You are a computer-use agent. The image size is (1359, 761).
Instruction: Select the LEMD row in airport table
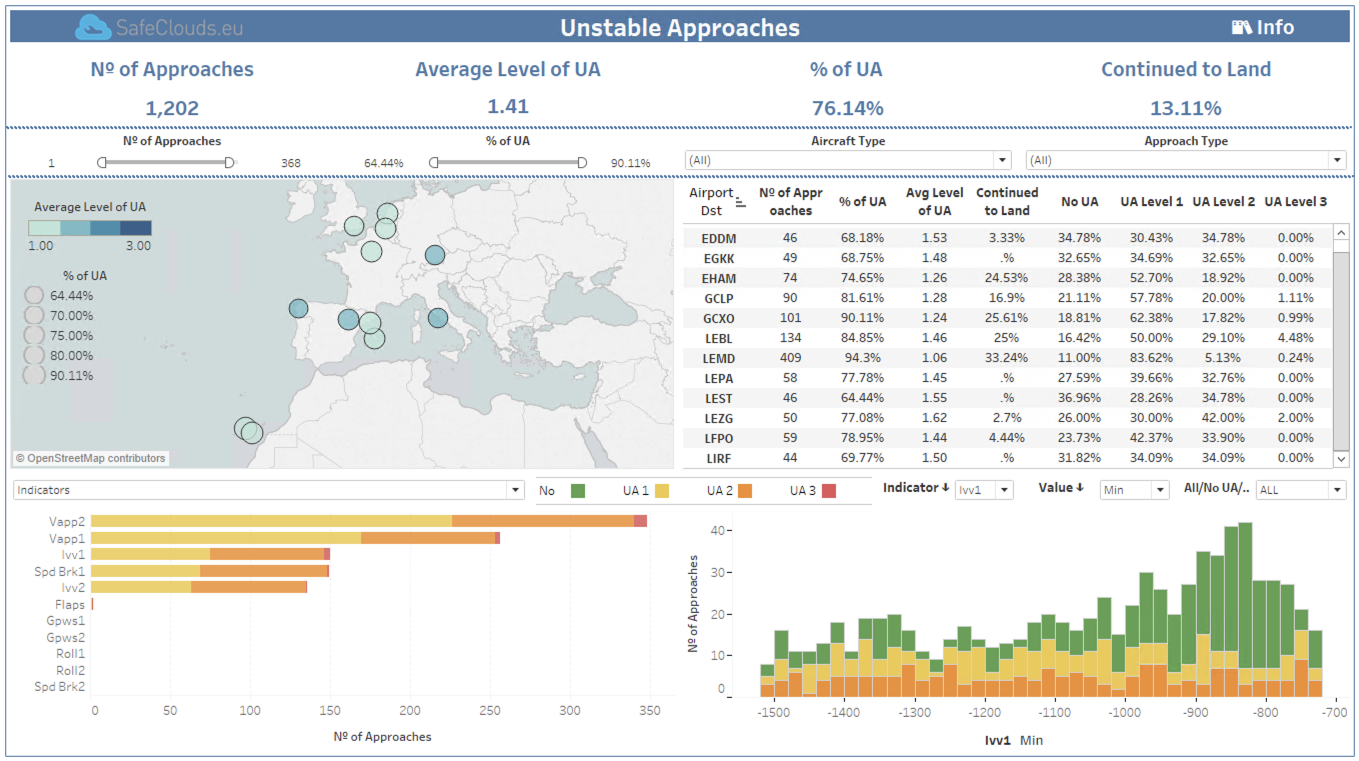[x=1007, y=357]
